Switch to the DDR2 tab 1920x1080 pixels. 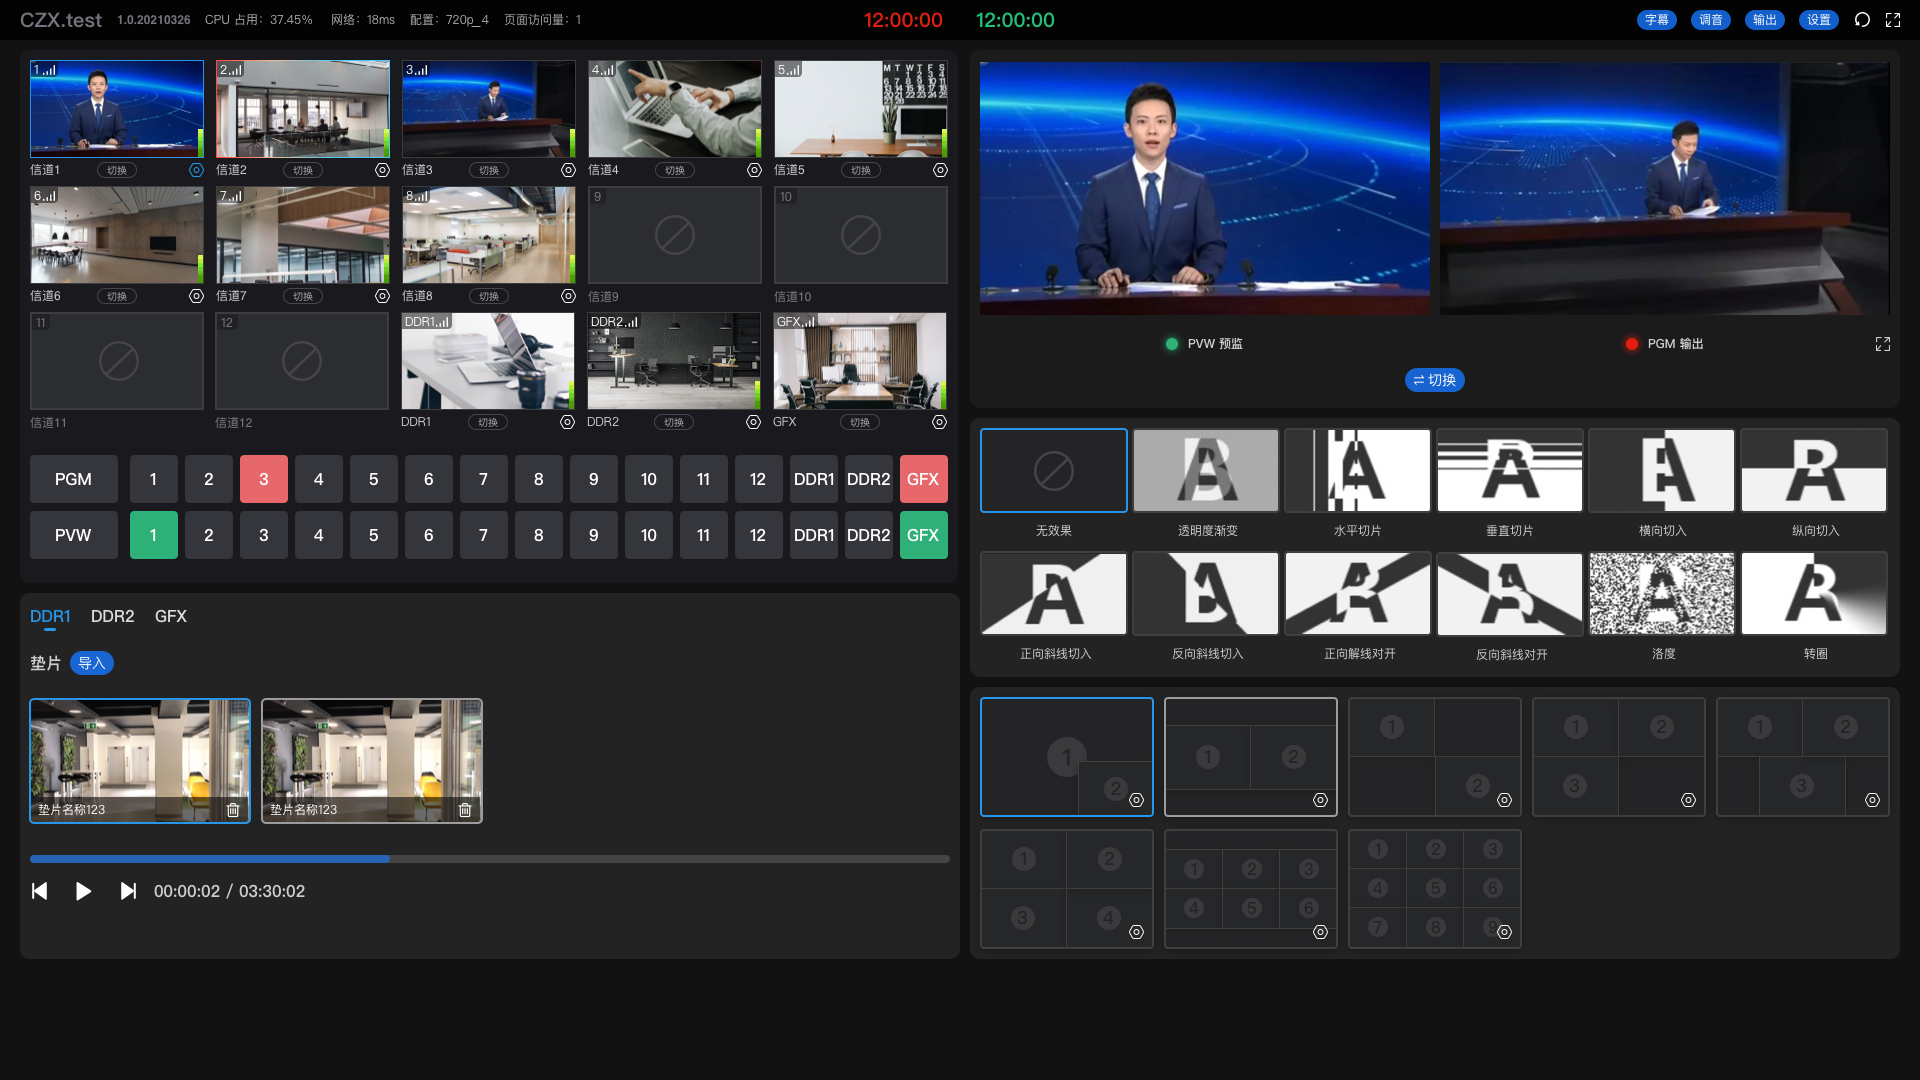point(112,616)
